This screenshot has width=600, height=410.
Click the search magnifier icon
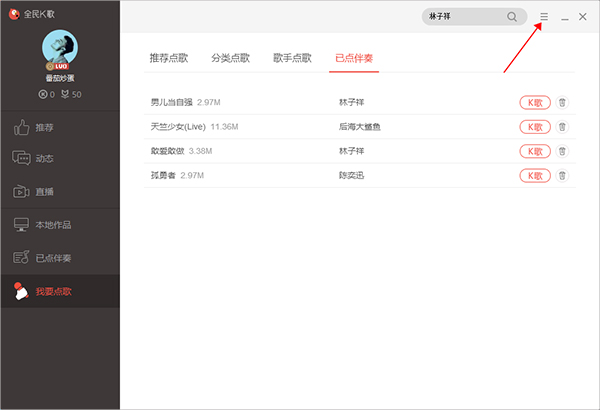pyautogui.click(x=512, y=17)
